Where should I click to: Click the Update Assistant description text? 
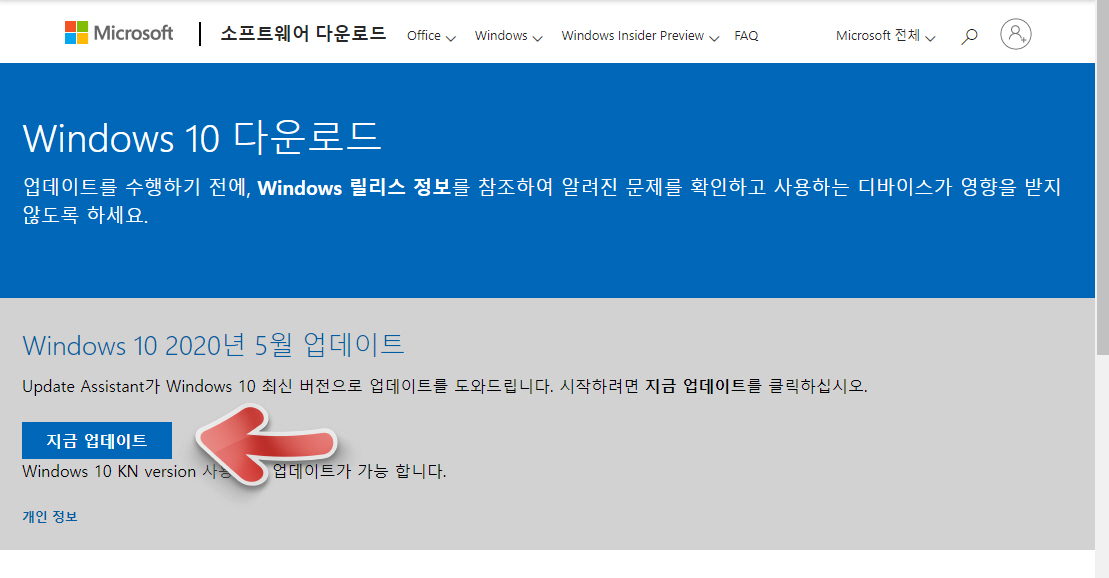[445, 386]
